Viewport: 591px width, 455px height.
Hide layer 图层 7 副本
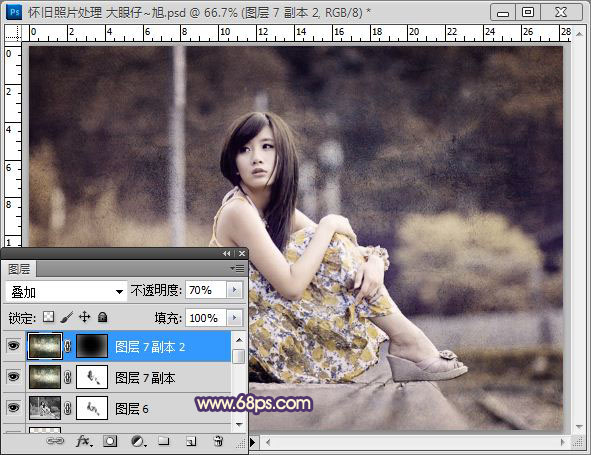pos(14,377)
